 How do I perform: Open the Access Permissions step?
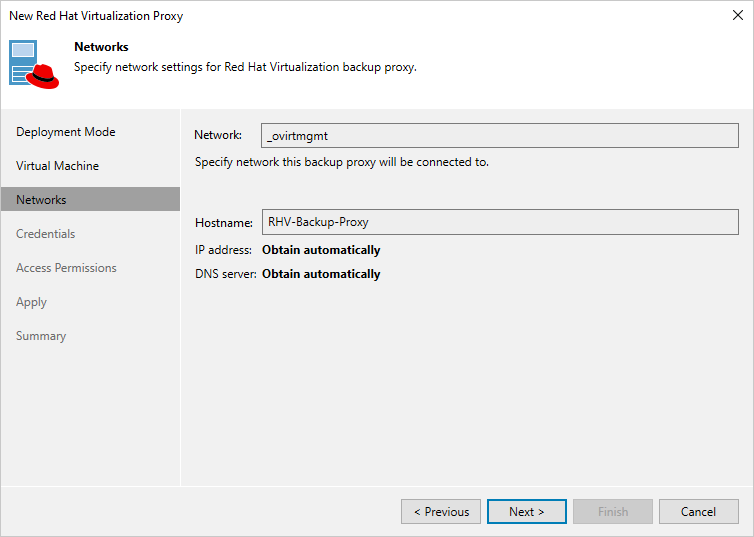tap(66, 268)
